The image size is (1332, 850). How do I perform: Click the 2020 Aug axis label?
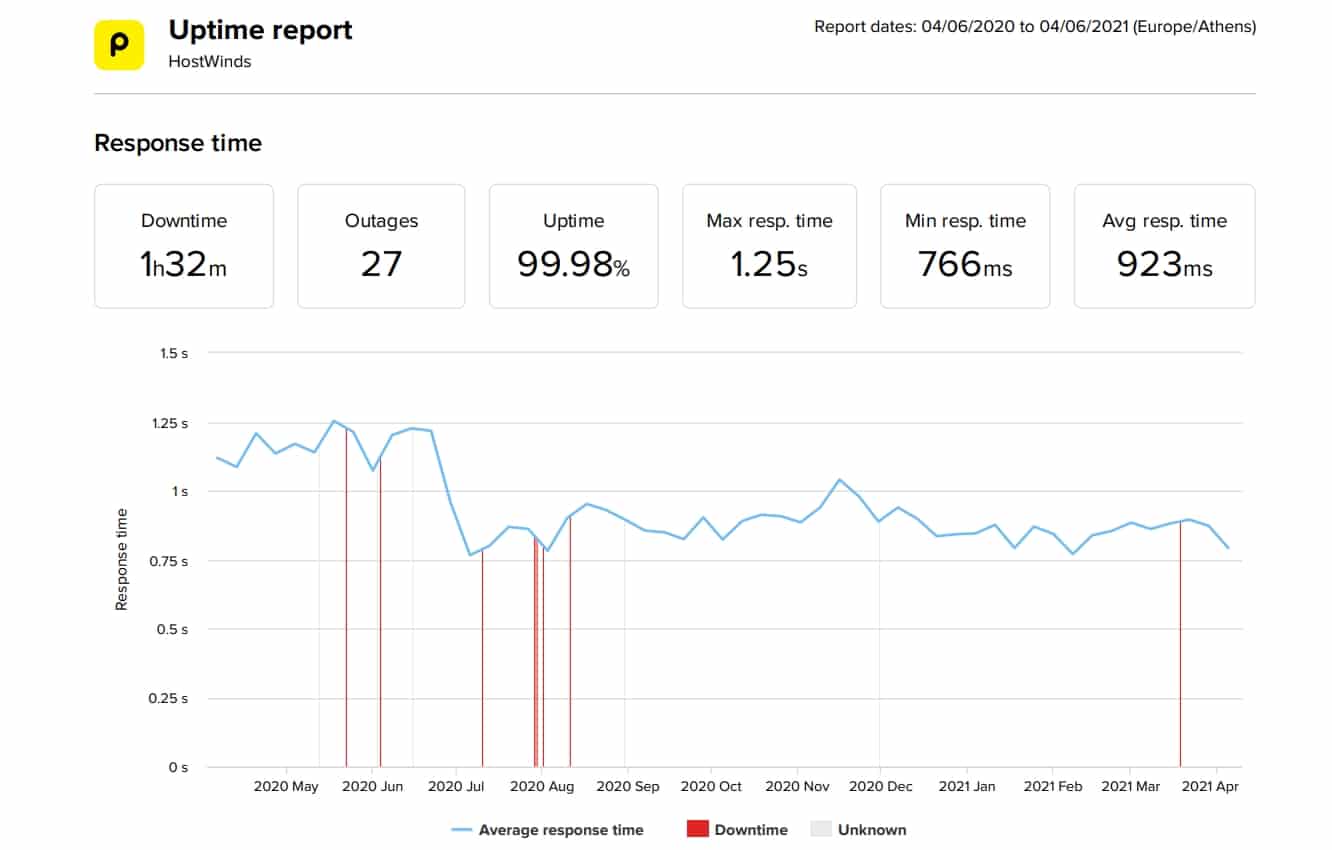542,787
